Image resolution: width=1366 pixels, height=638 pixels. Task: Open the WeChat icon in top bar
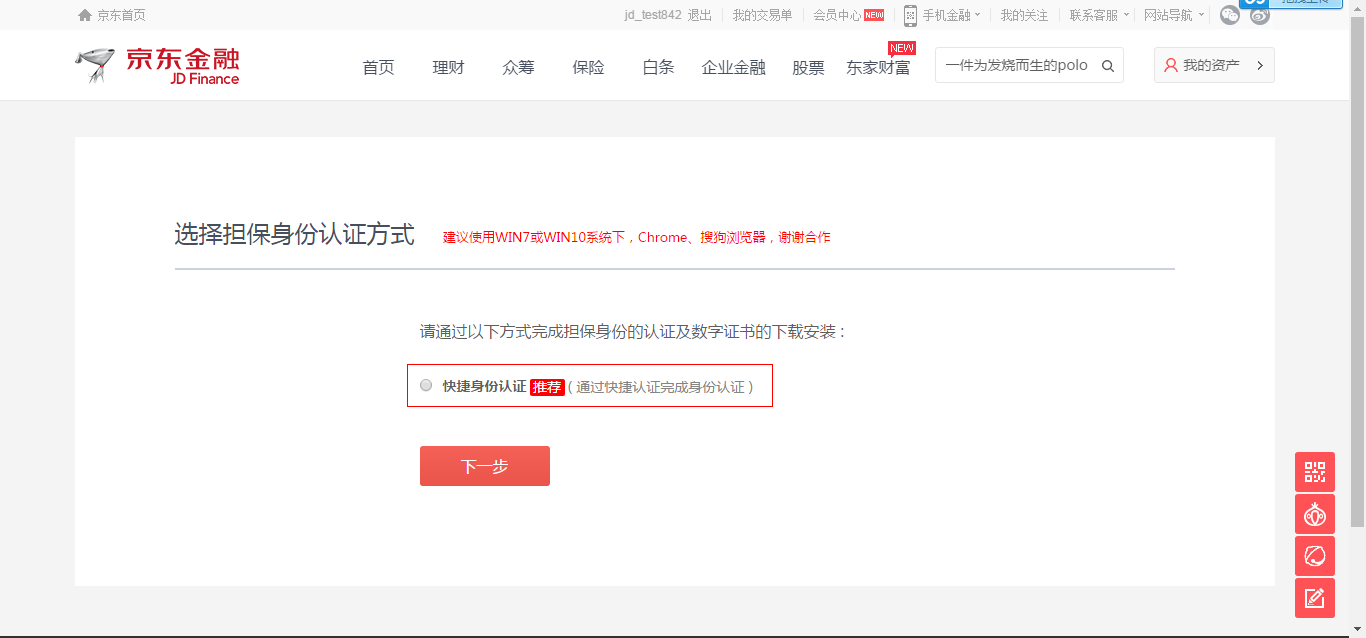tap(1230, 15)
